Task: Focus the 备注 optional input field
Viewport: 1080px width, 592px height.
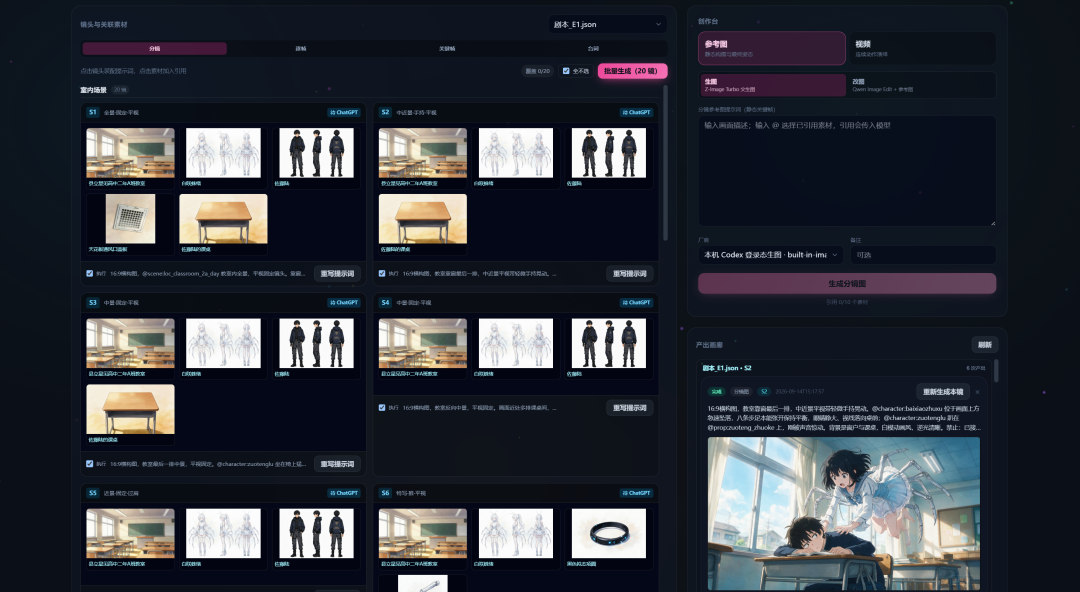Action: pyautogui.click(x=922, y=255)
